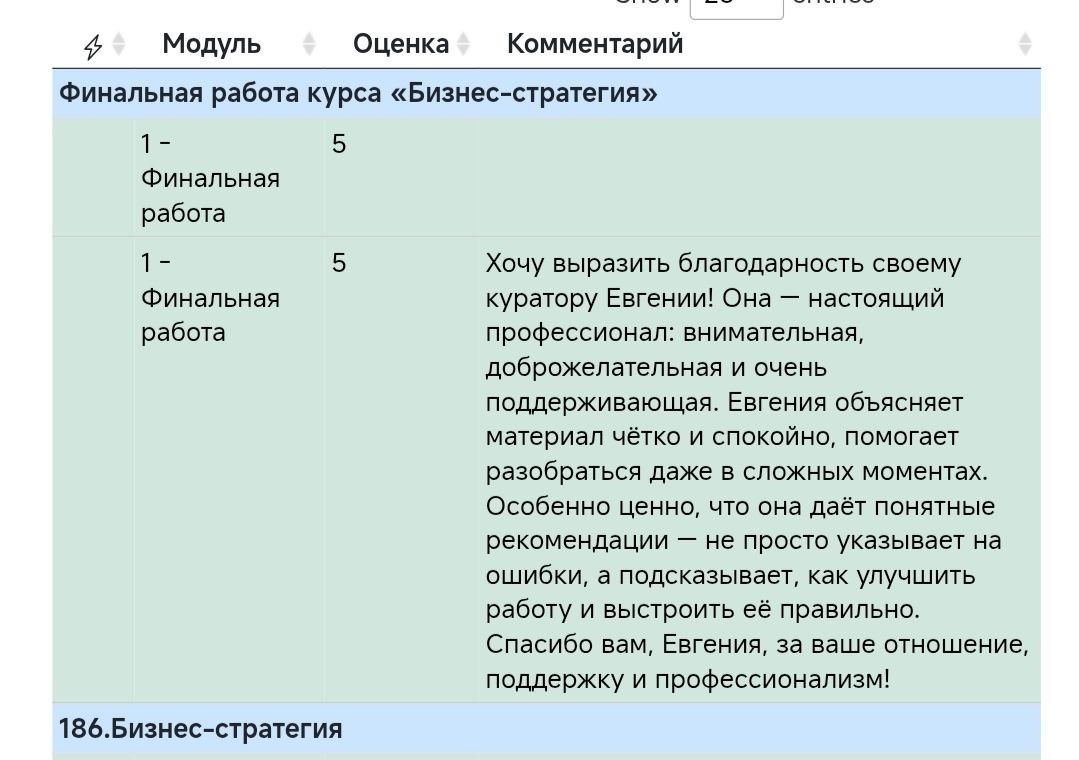Screen dimensions: 1079x760
Task: Select group row «186.Бизнес-стратегия»
Action: 546,728
